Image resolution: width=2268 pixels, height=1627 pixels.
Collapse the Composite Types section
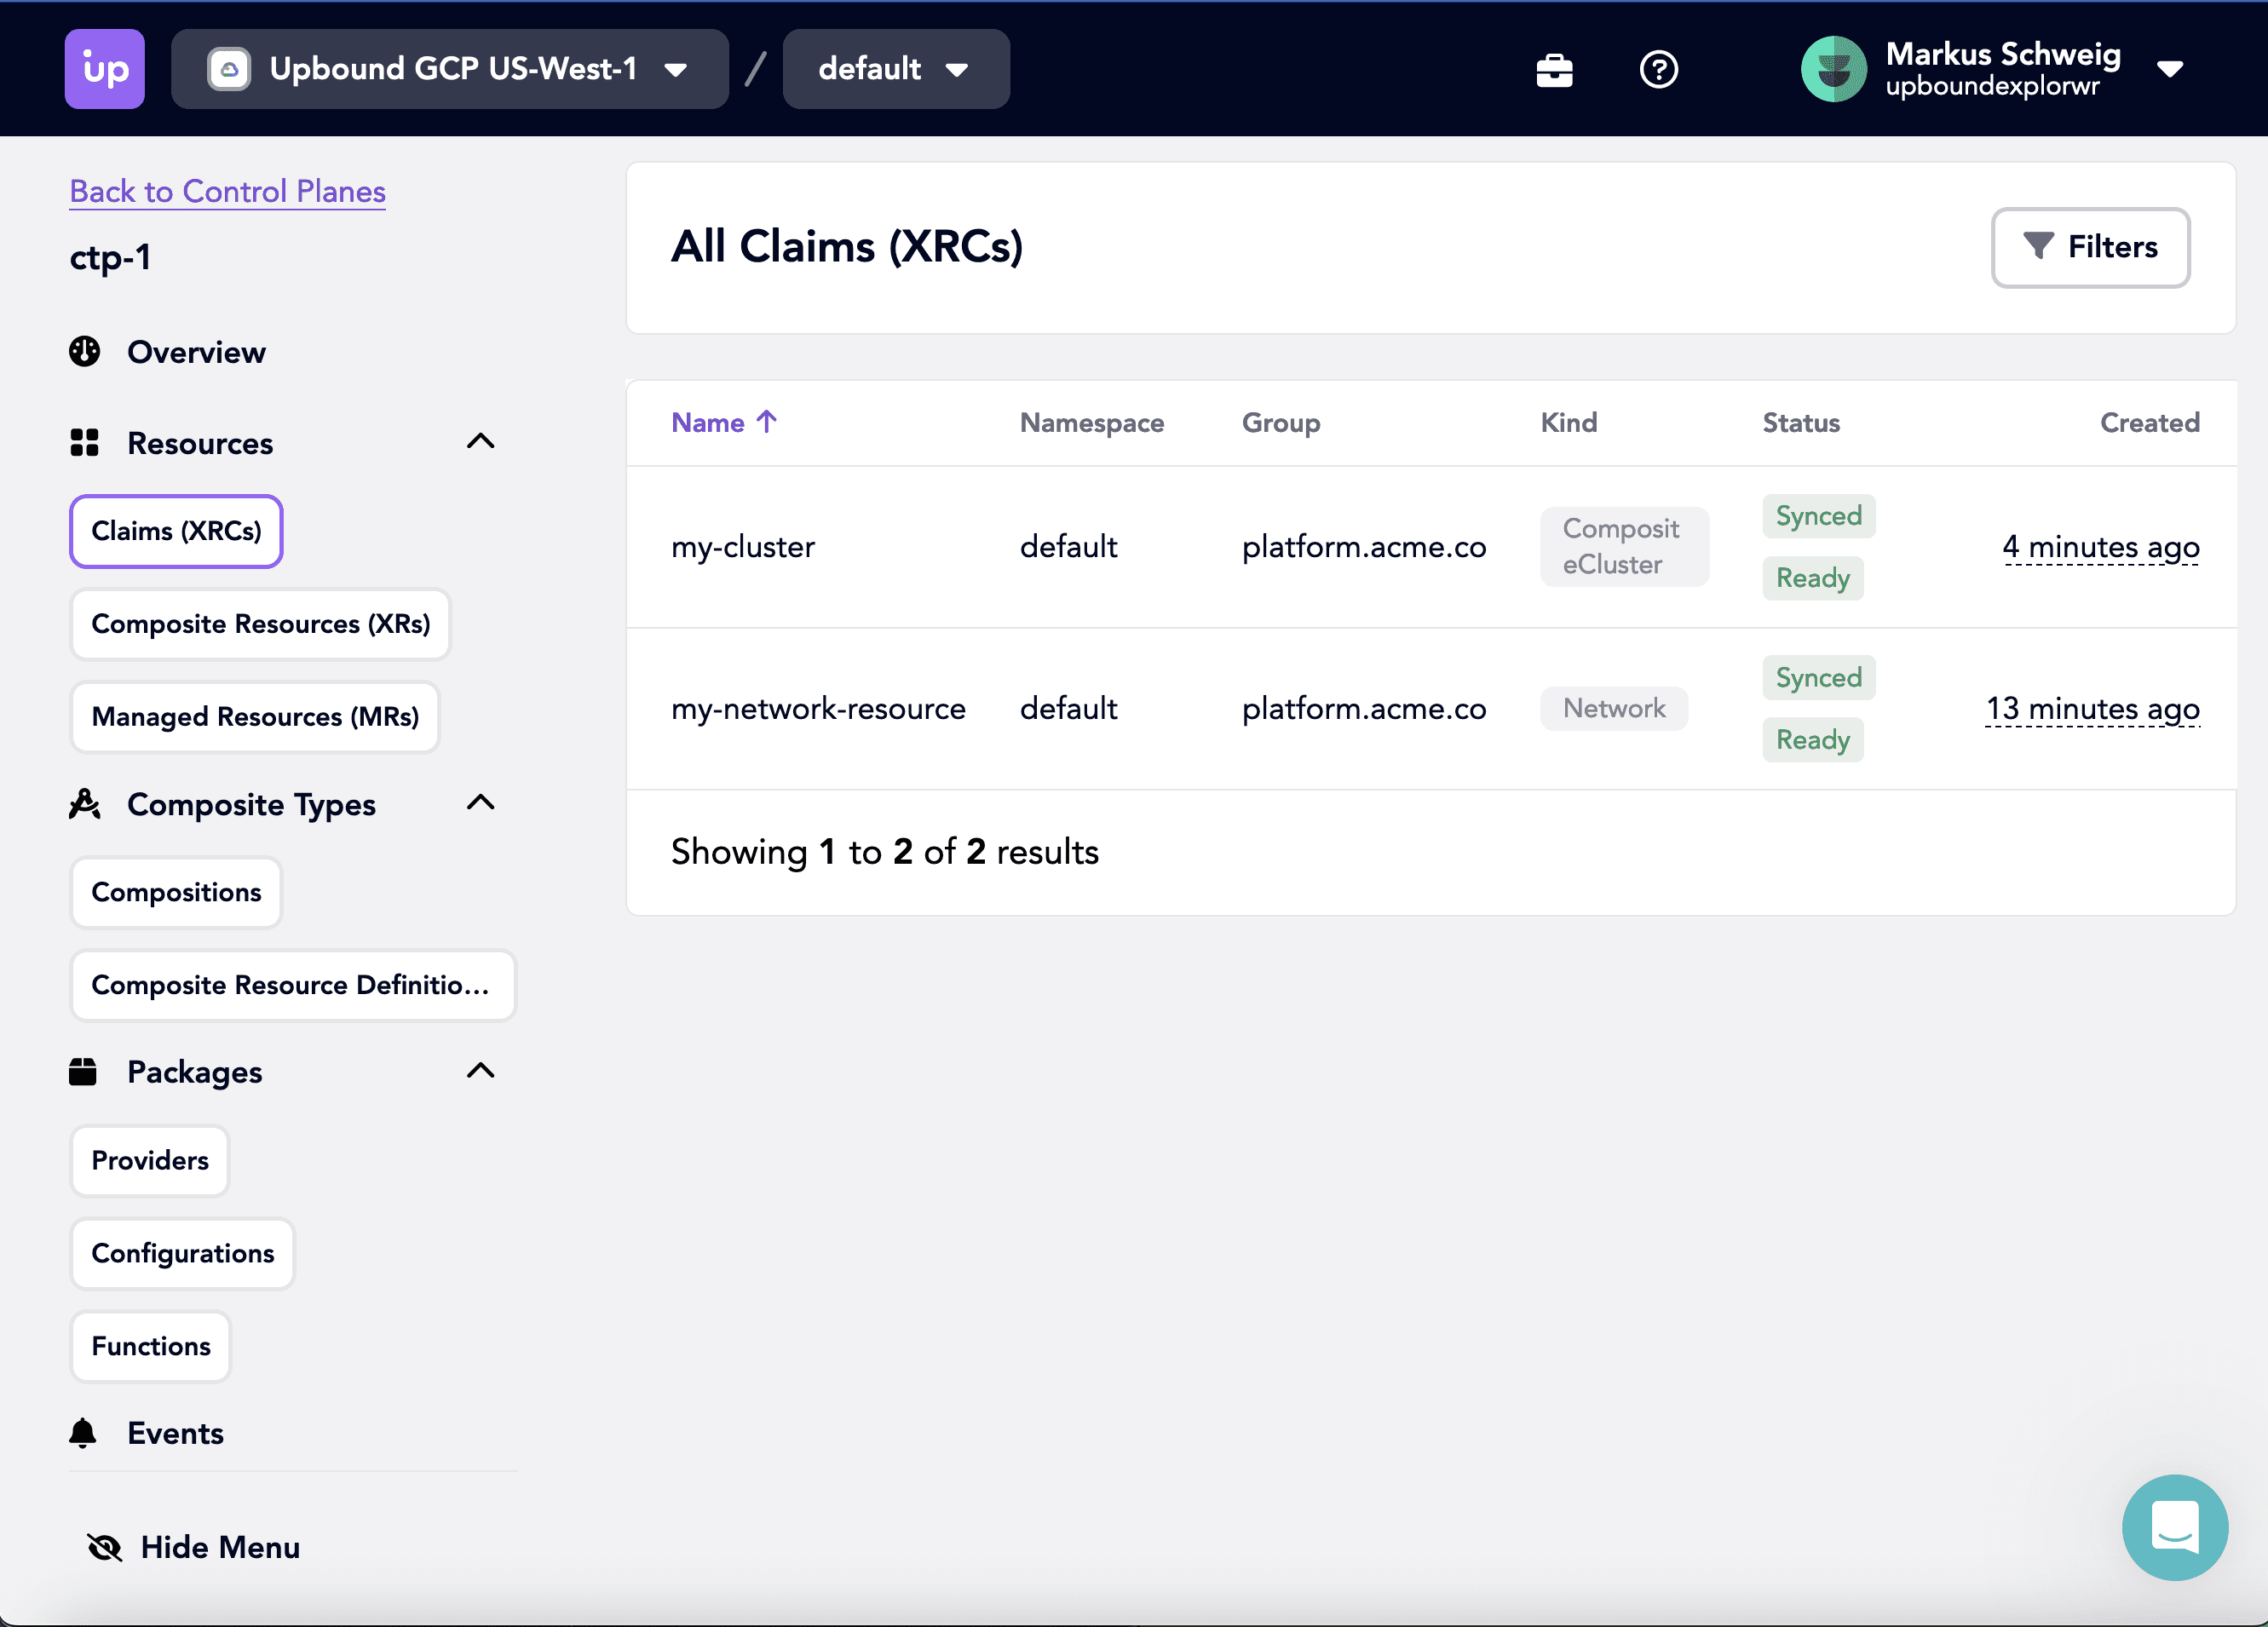point(481,803)
